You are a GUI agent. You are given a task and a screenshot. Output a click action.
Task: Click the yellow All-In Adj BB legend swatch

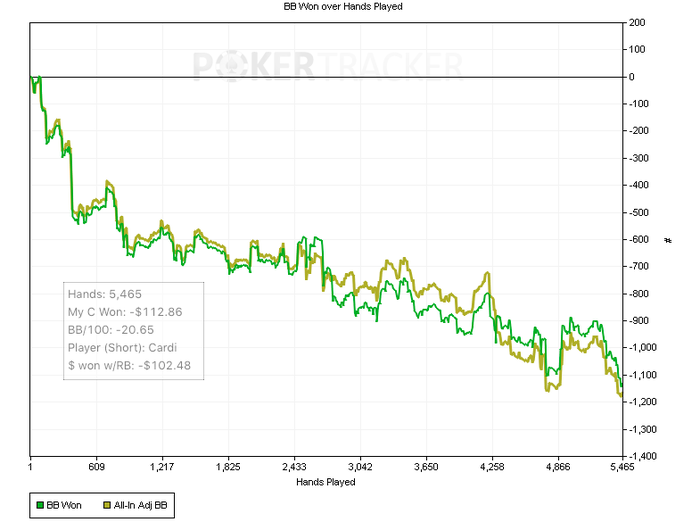(107, 505)
